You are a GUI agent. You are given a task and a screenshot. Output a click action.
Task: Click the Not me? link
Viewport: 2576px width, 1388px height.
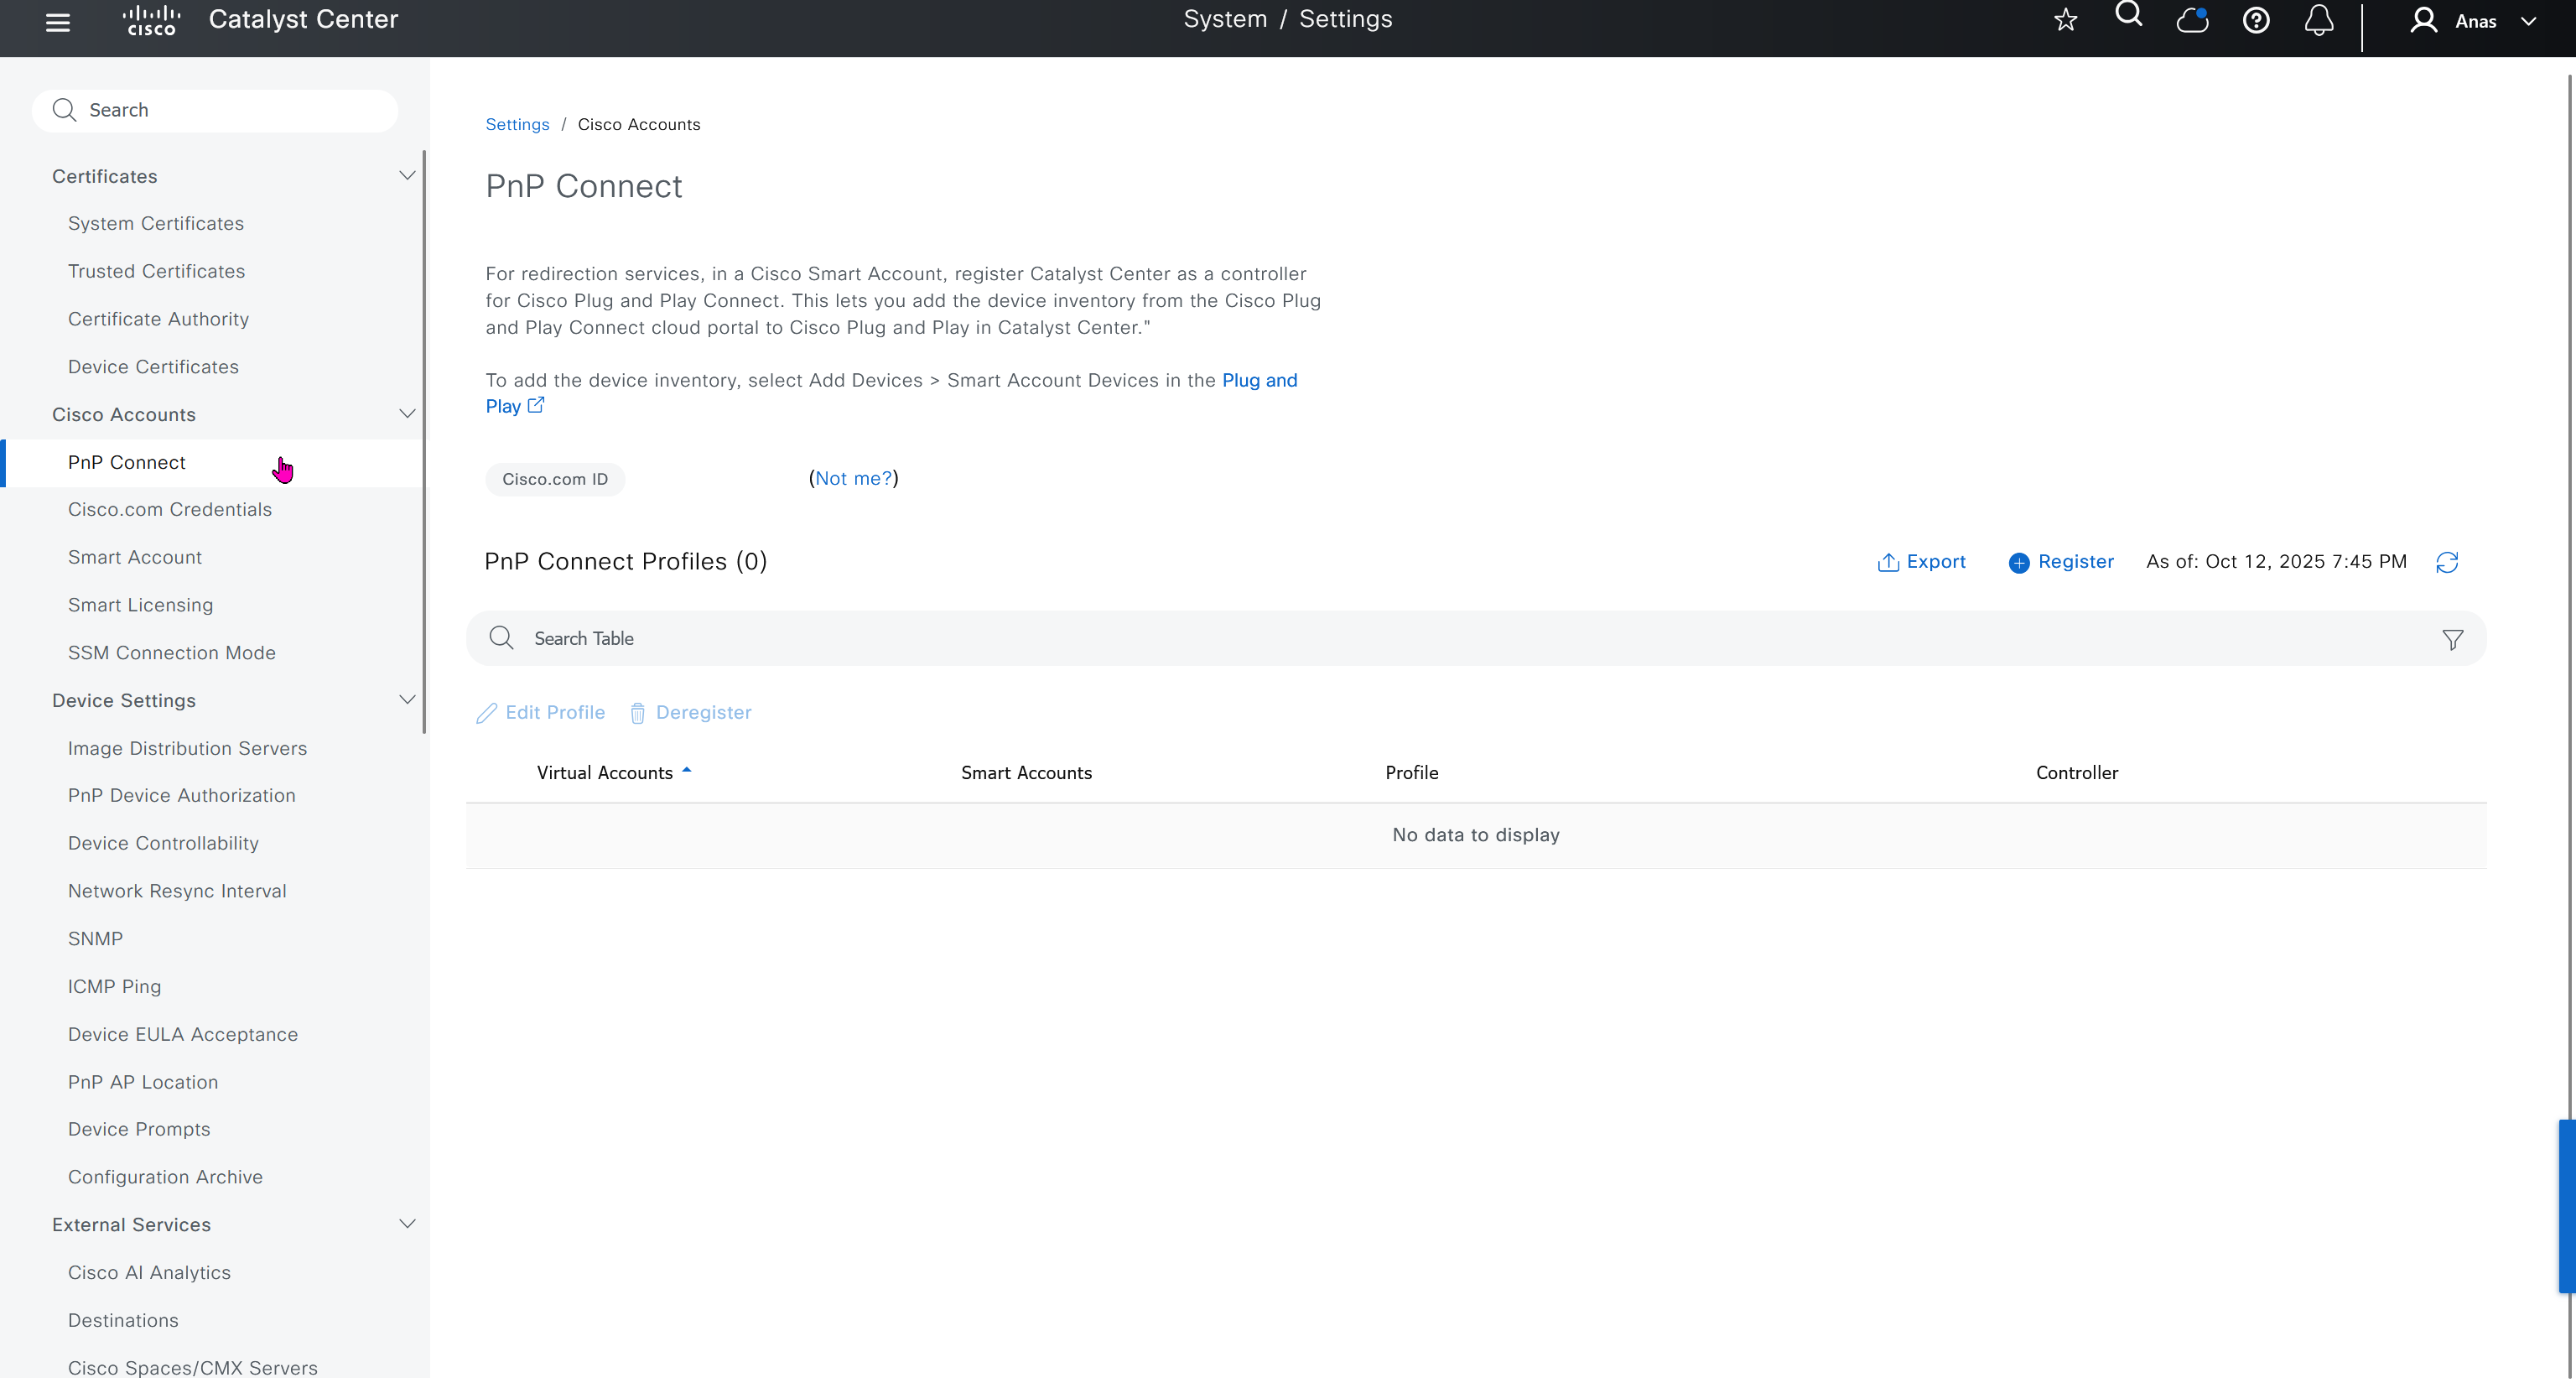pos(853,479)
